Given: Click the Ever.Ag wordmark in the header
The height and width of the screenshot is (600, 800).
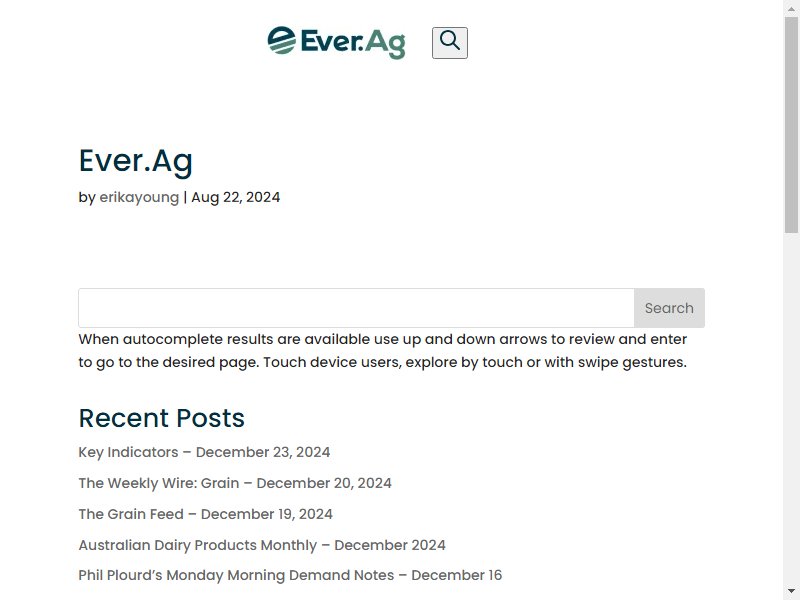Looking at the screenshot, I should coord(353,43).
